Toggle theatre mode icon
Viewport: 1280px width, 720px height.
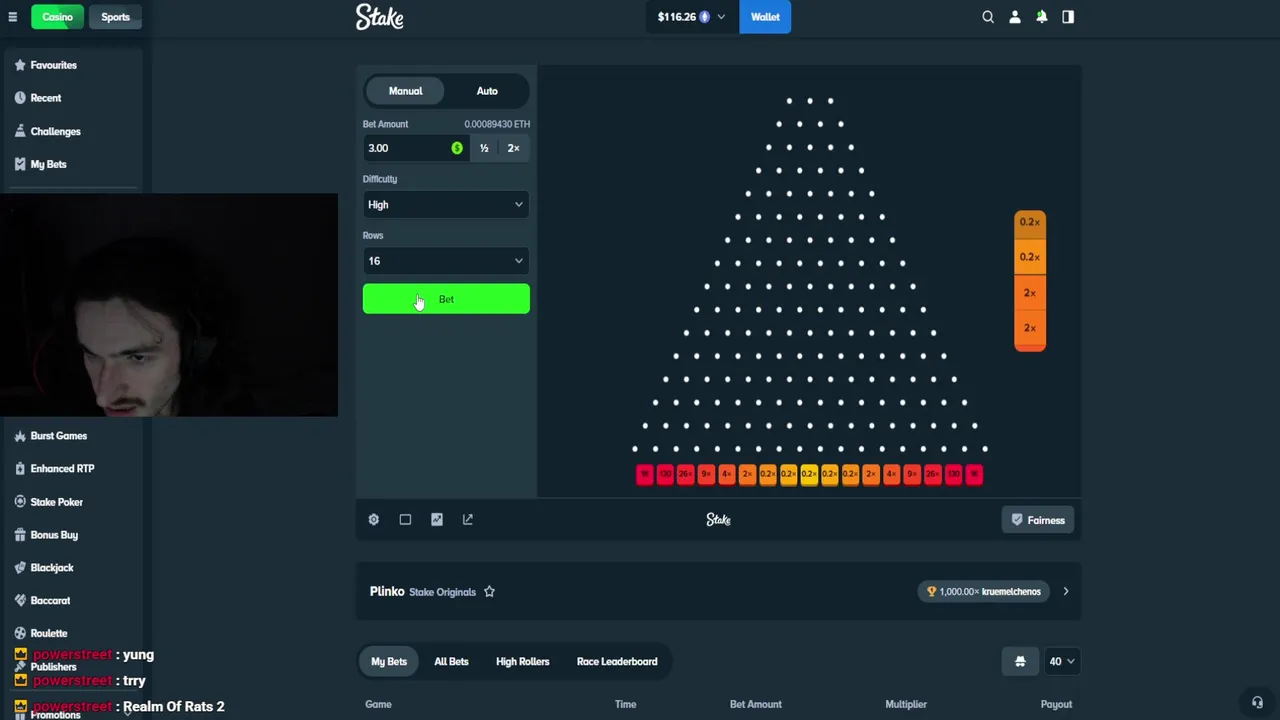(x=405, y=520)
